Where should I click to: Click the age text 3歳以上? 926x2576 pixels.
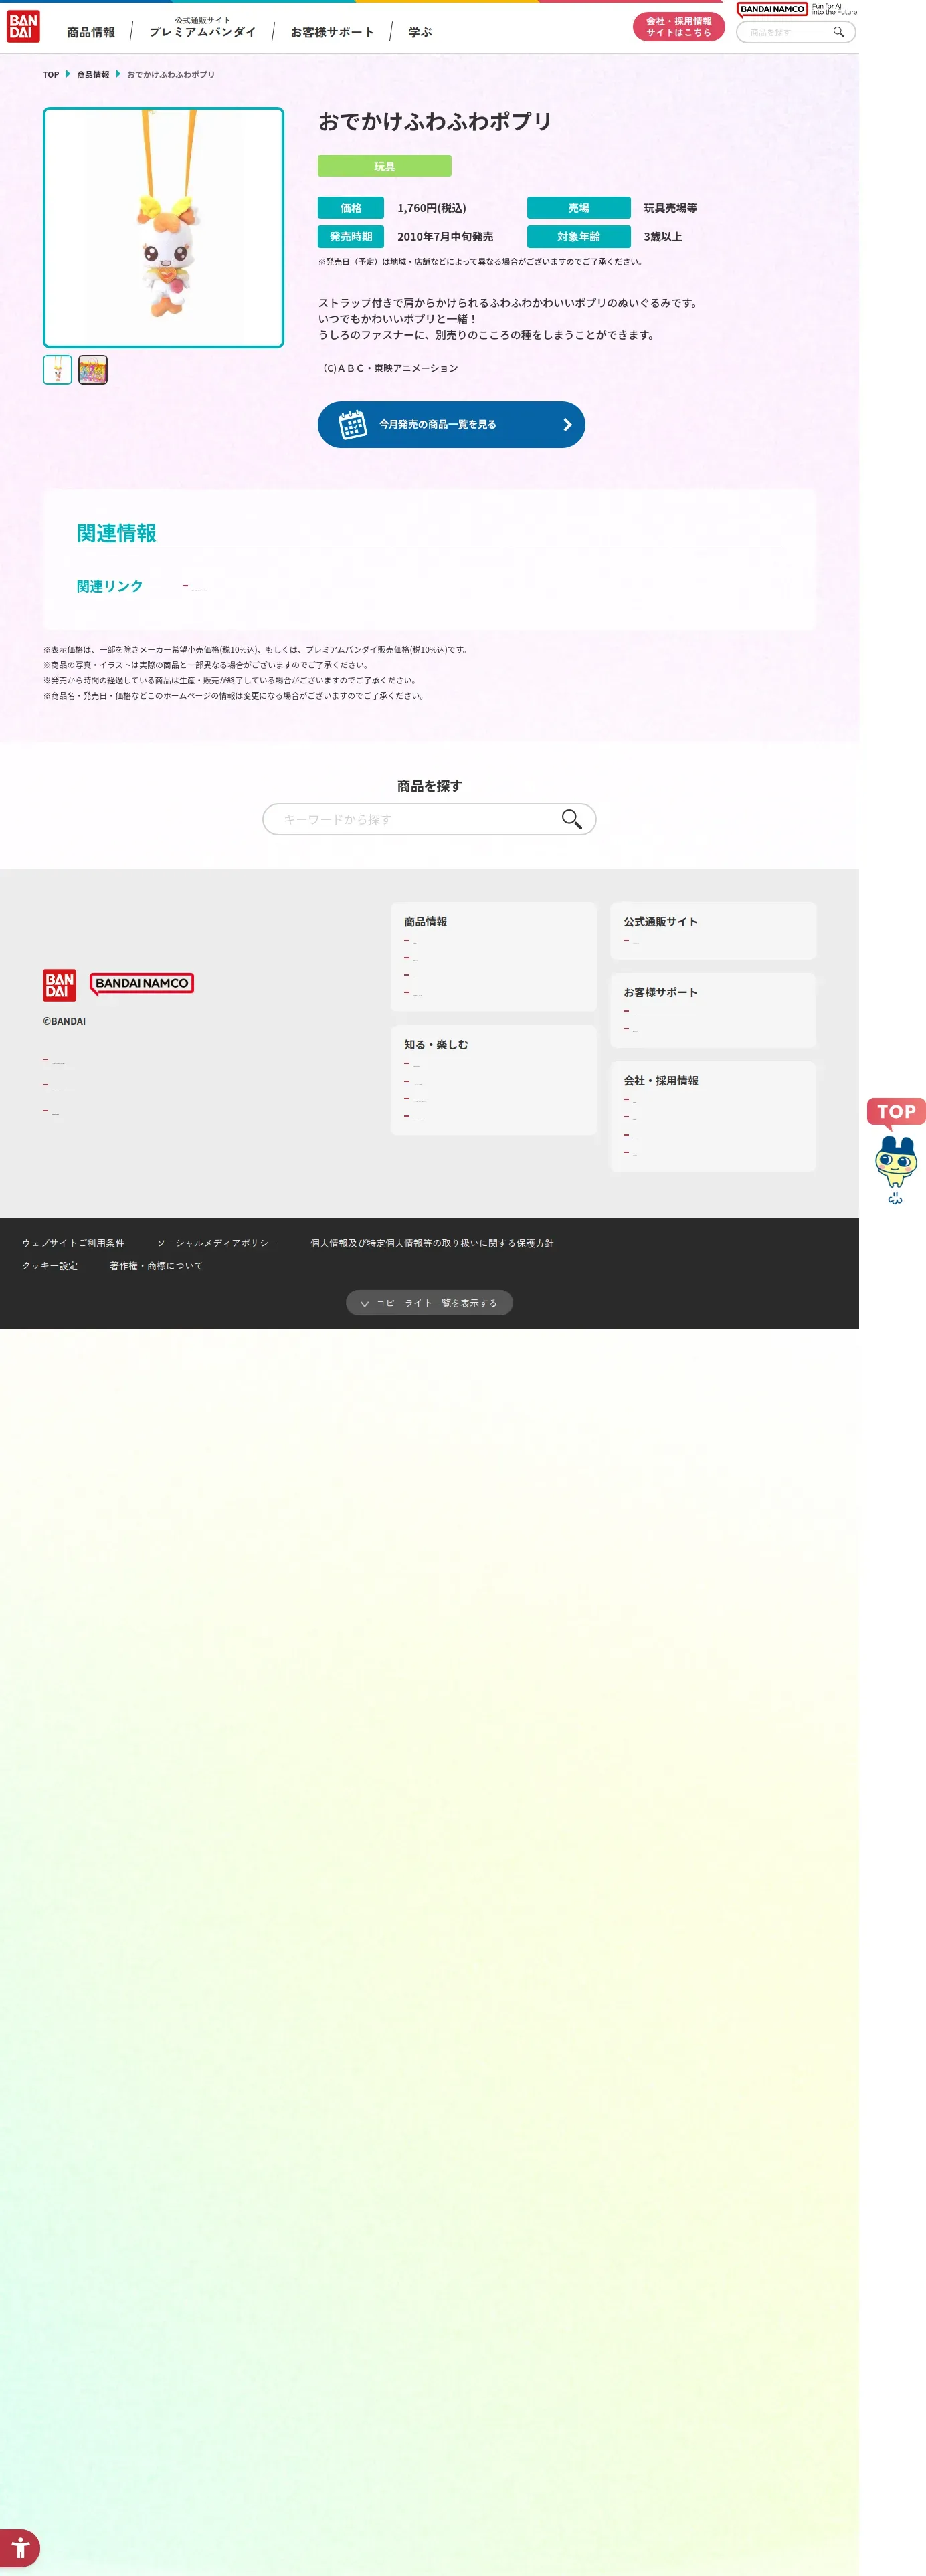point(663,237)
